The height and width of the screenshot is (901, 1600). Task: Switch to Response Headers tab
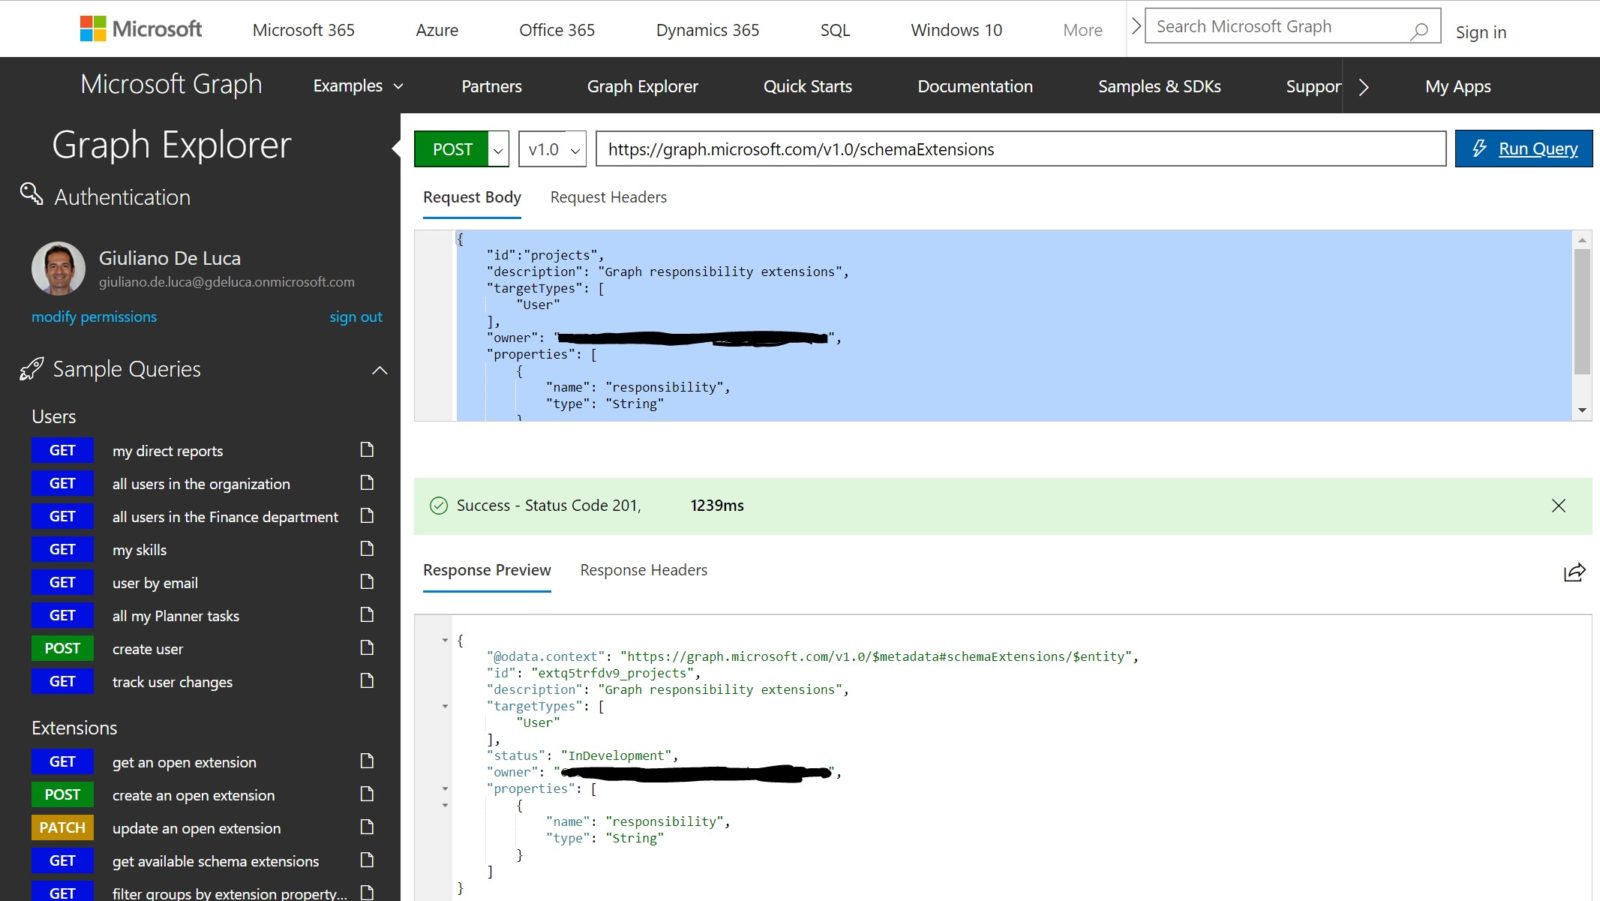click(643, 570)
